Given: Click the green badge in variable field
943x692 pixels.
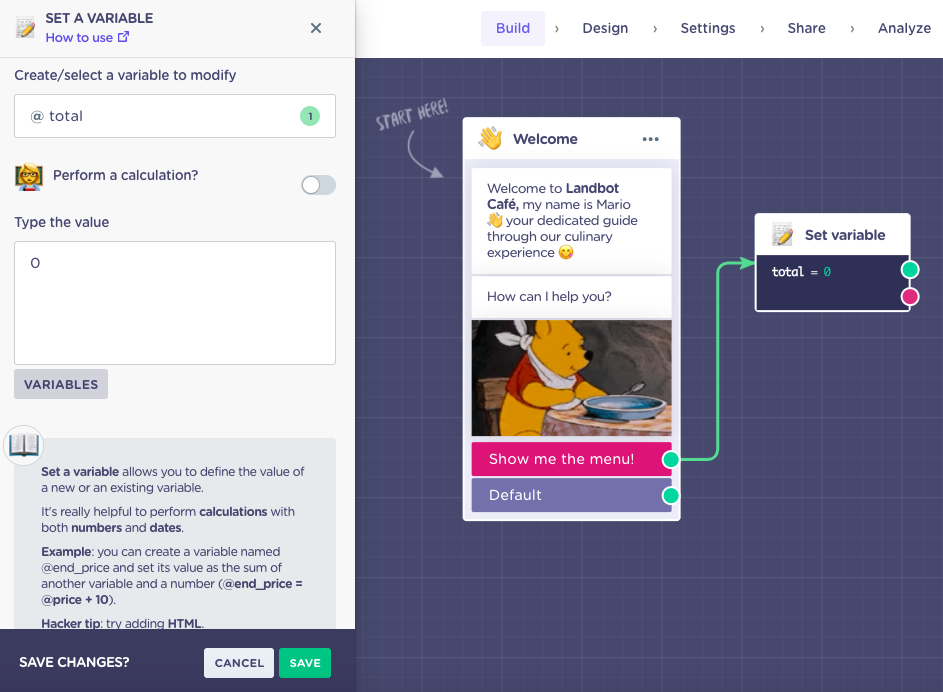Looking at the screenshot, I should [x=310, y=116].
